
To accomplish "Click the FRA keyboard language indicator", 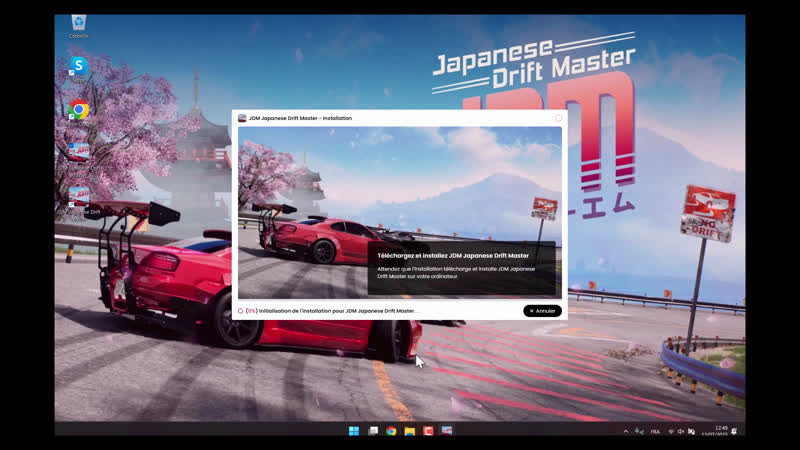I will click(x=655, y=432).
